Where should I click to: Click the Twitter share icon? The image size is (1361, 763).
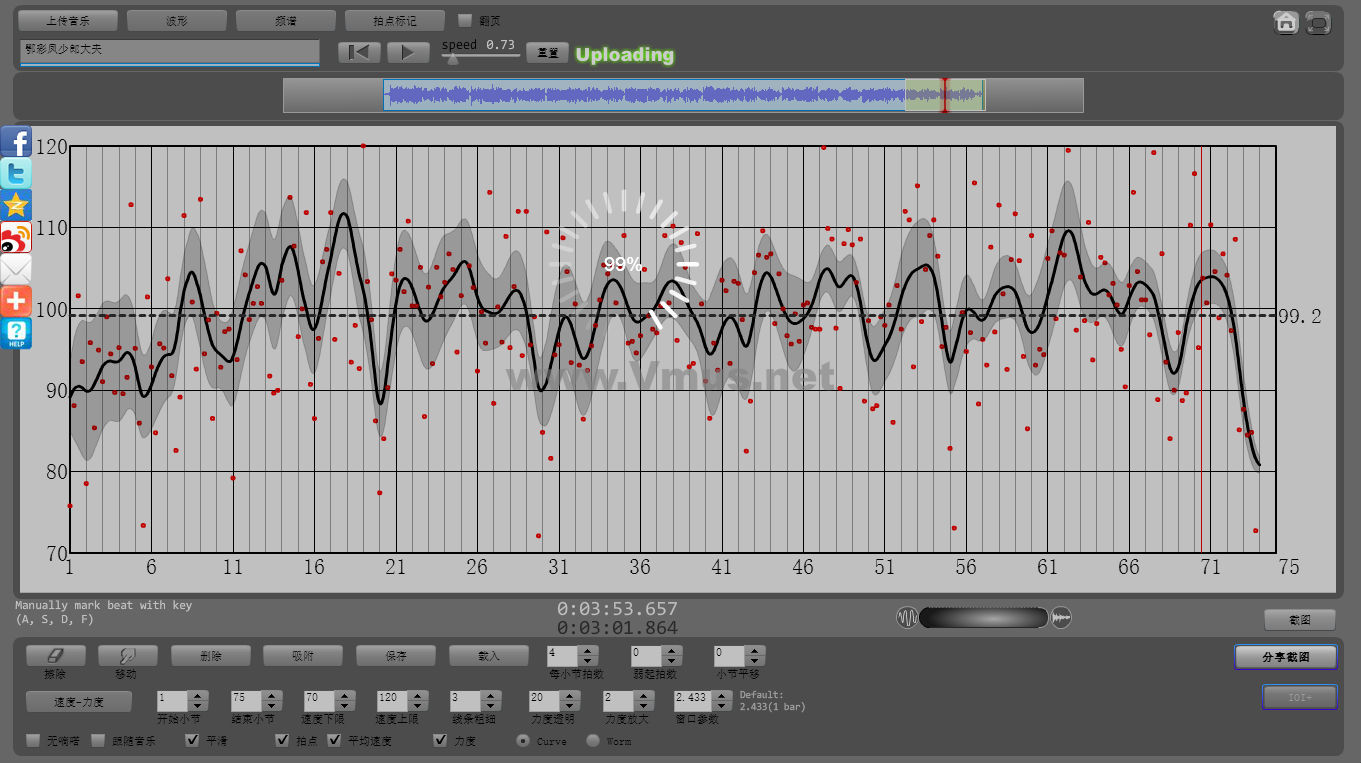pyautogui.click(x=16, y=174)
